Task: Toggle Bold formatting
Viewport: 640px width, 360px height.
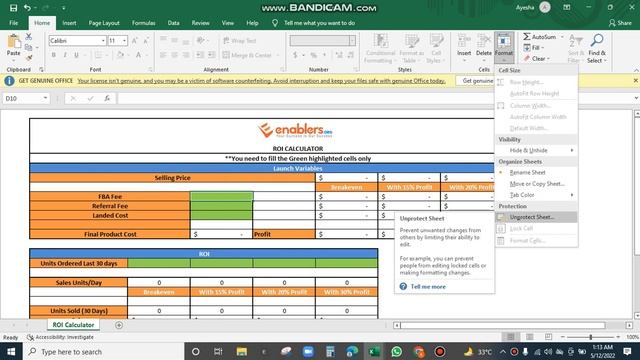Action: coord(53,55)
